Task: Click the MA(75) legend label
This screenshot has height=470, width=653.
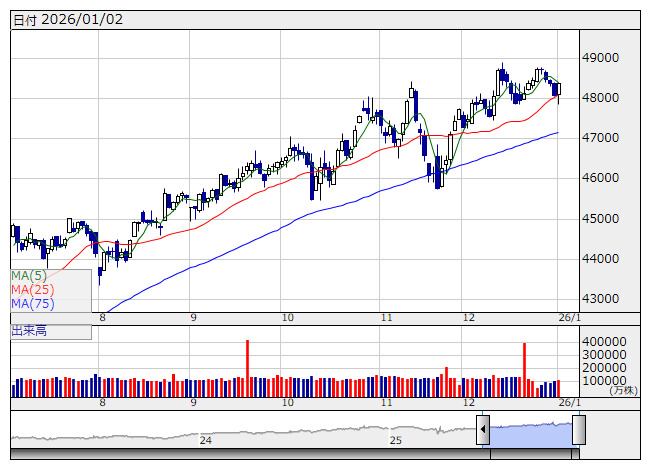Action: click(32, 304)
